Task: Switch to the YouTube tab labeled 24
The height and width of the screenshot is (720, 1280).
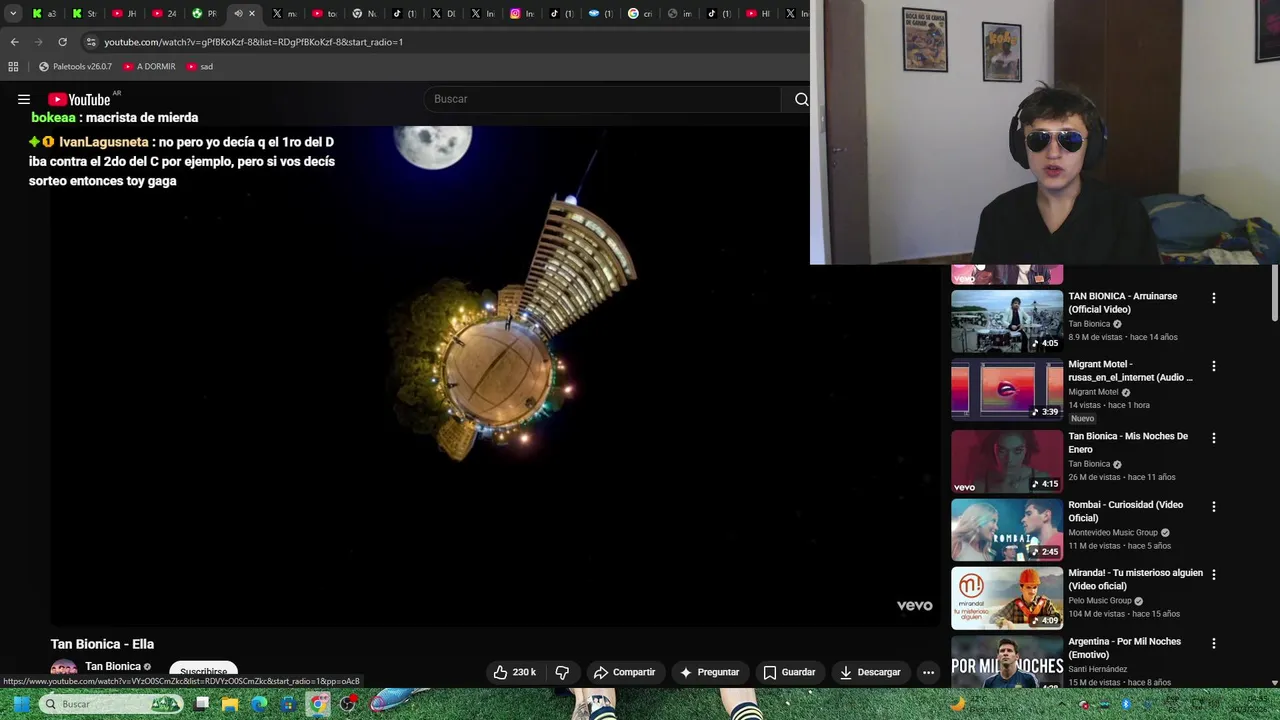Action: tap(164, 13)
